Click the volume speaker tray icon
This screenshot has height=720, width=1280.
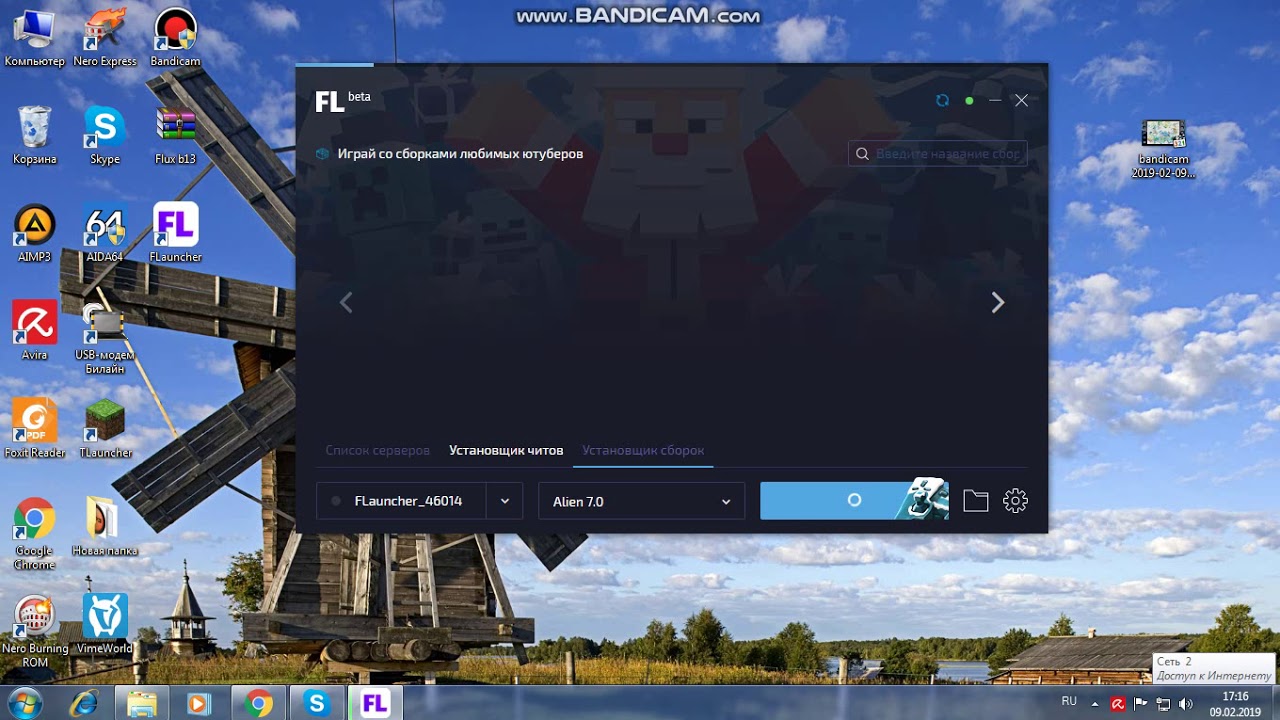click(1186, 703)
